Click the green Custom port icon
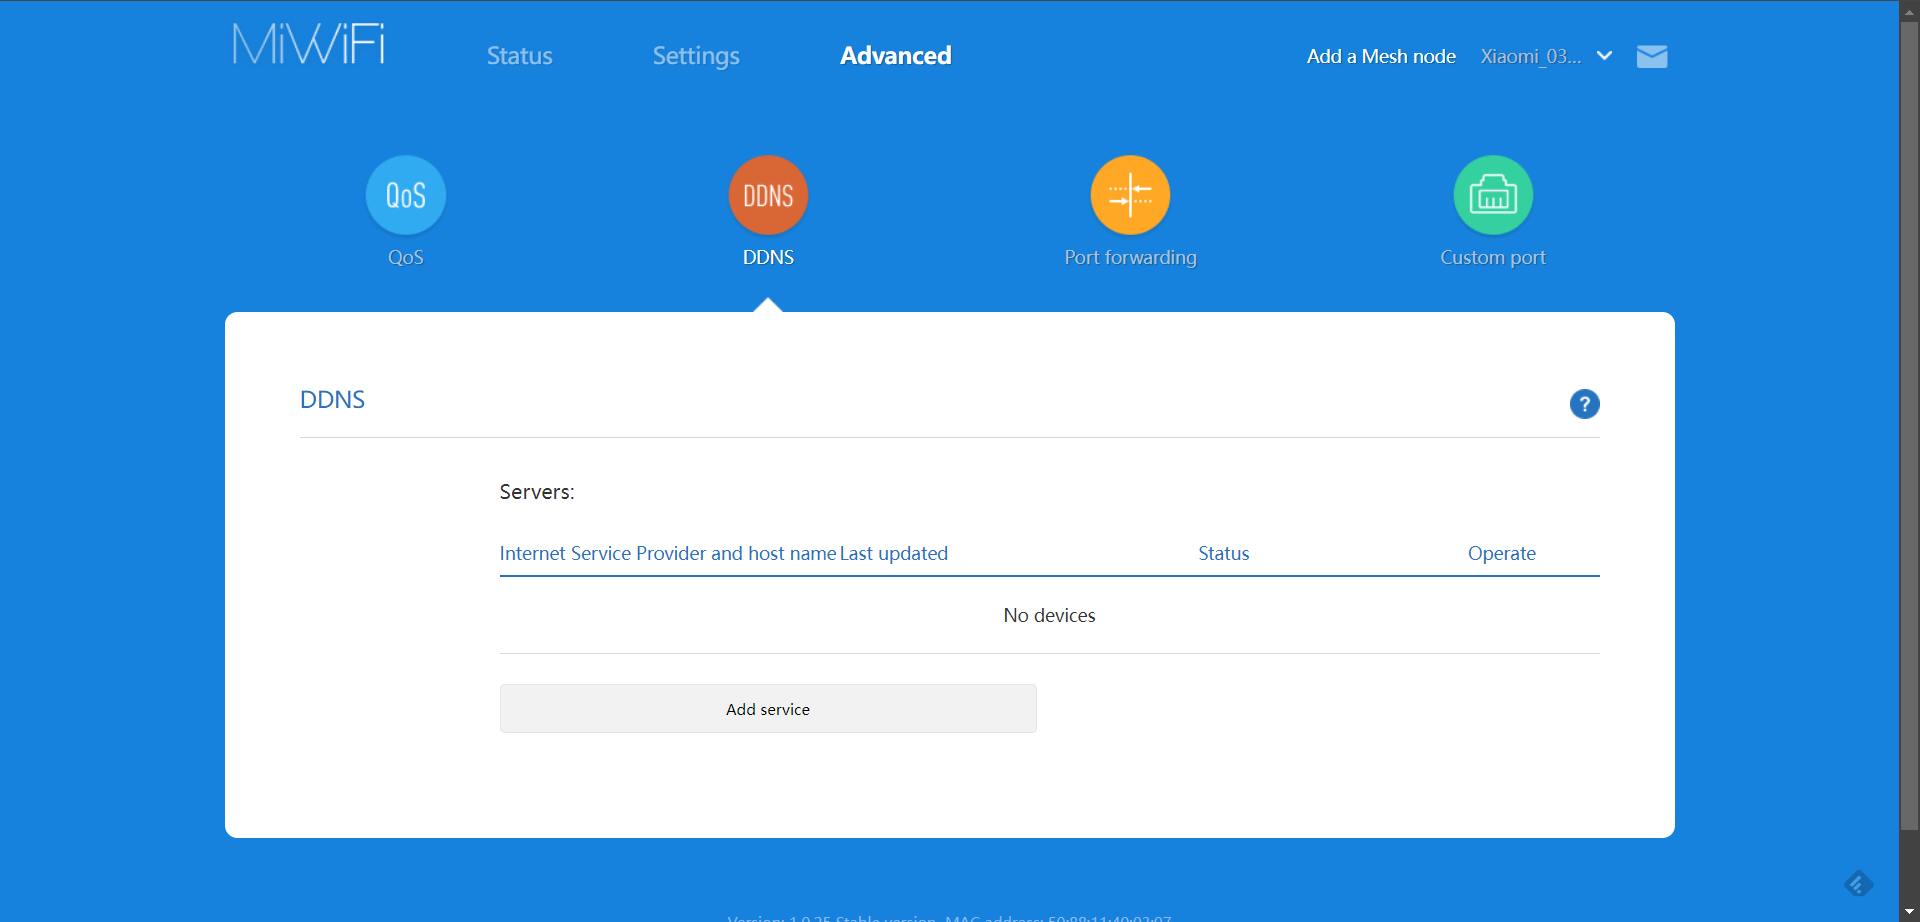This screenshot has width=1920, height=922. (x=1492, y=195)
